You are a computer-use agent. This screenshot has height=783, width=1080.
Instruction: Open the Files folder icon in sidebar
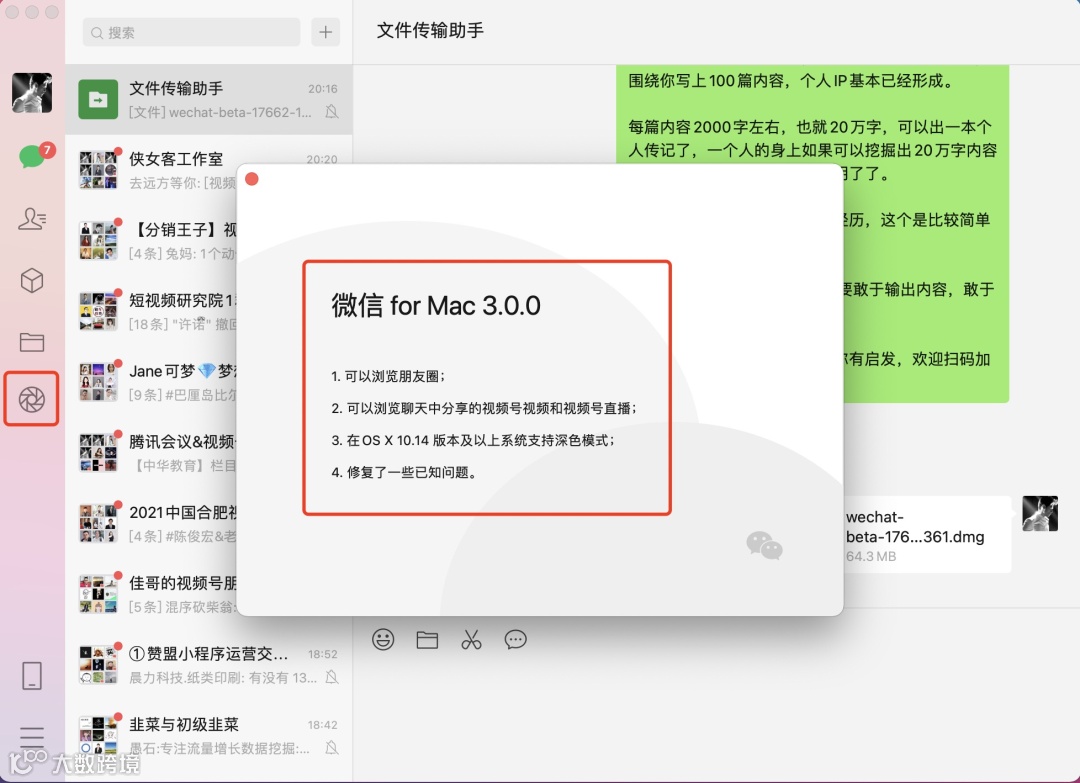(32, 342)
